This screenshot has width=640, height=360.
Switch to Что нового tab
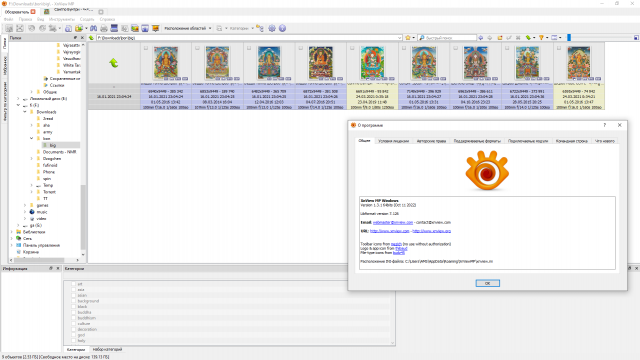pos(604,141)
